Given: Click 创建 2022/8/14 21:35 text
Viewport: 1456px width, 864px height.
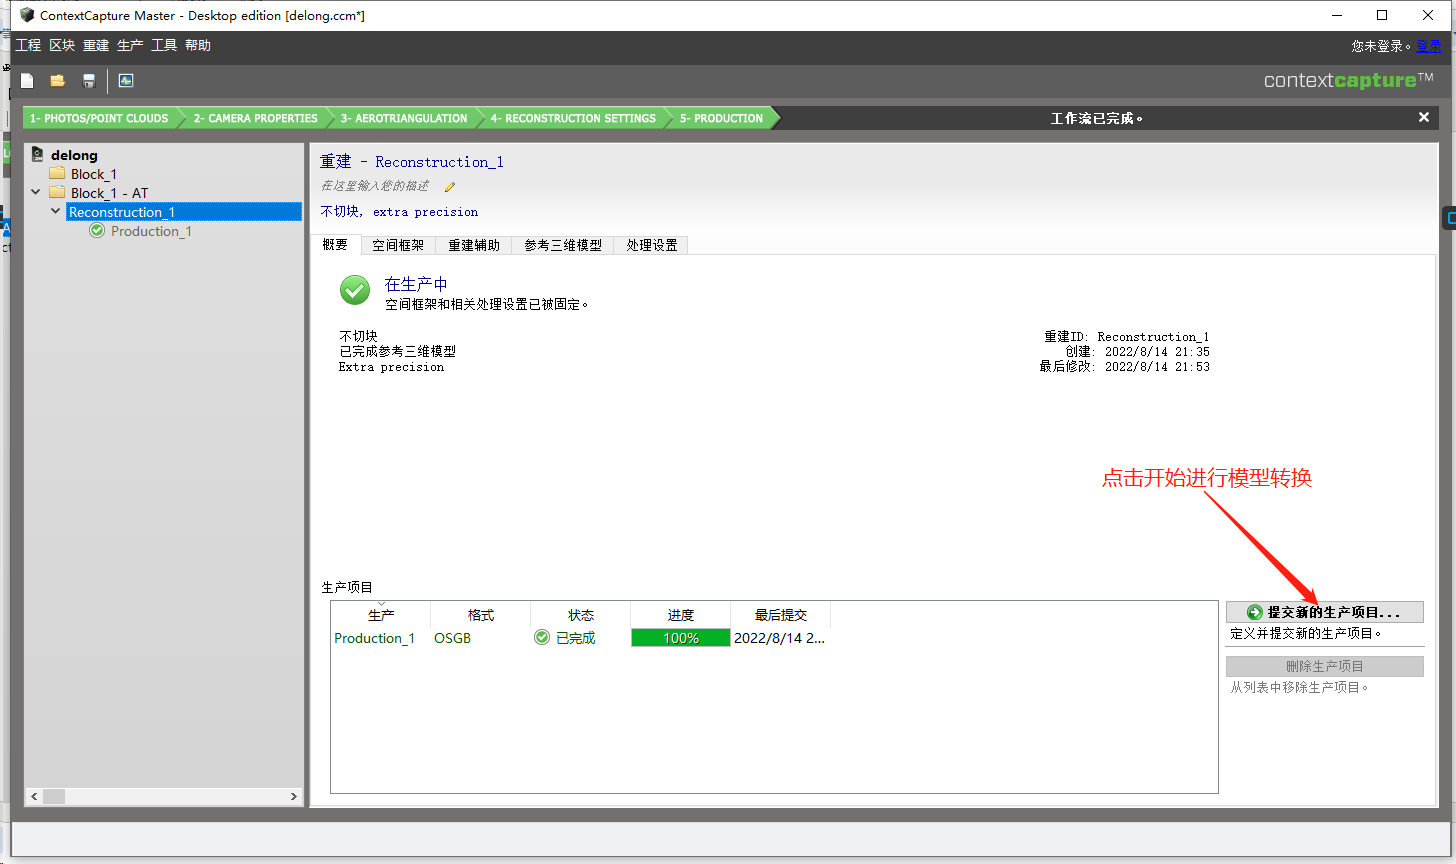Looking at the screenshot, I should (x=1138, y=352).
